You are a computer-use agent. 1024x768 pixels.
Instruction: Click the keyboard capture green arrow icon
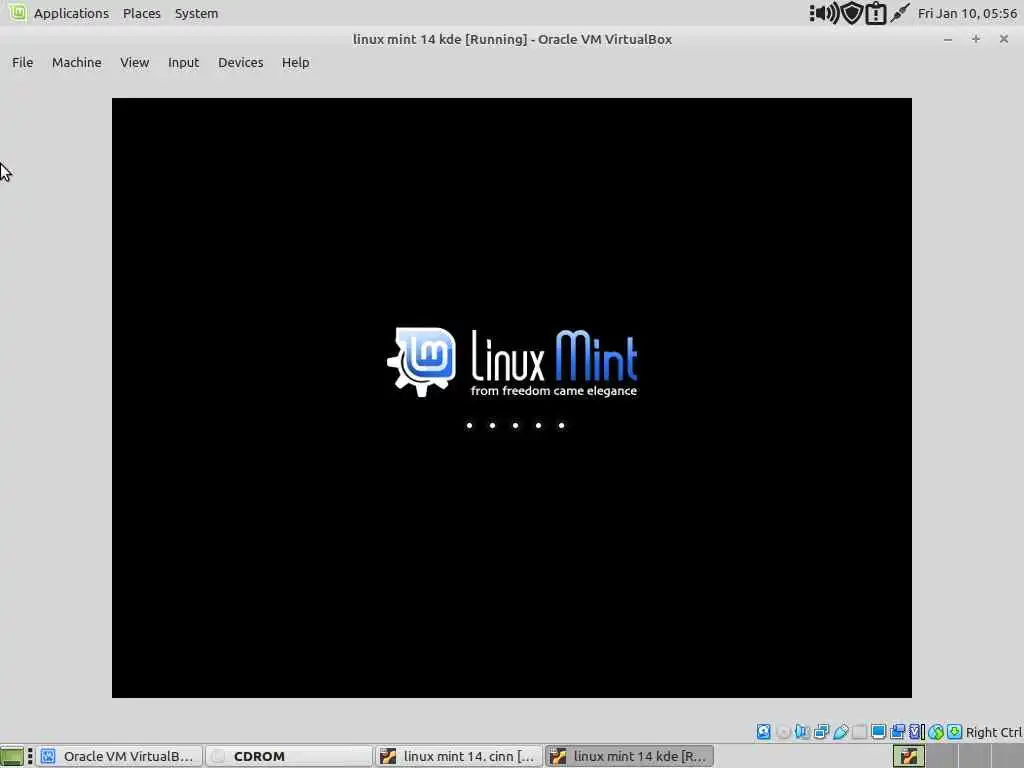tap(954, 731)
